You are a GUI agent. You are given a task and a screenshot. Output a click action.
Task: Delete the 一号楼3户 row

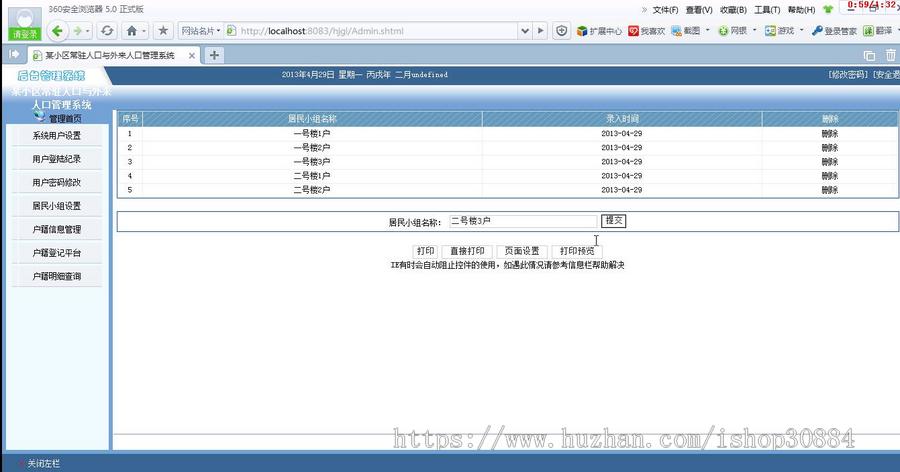(829, 162)
